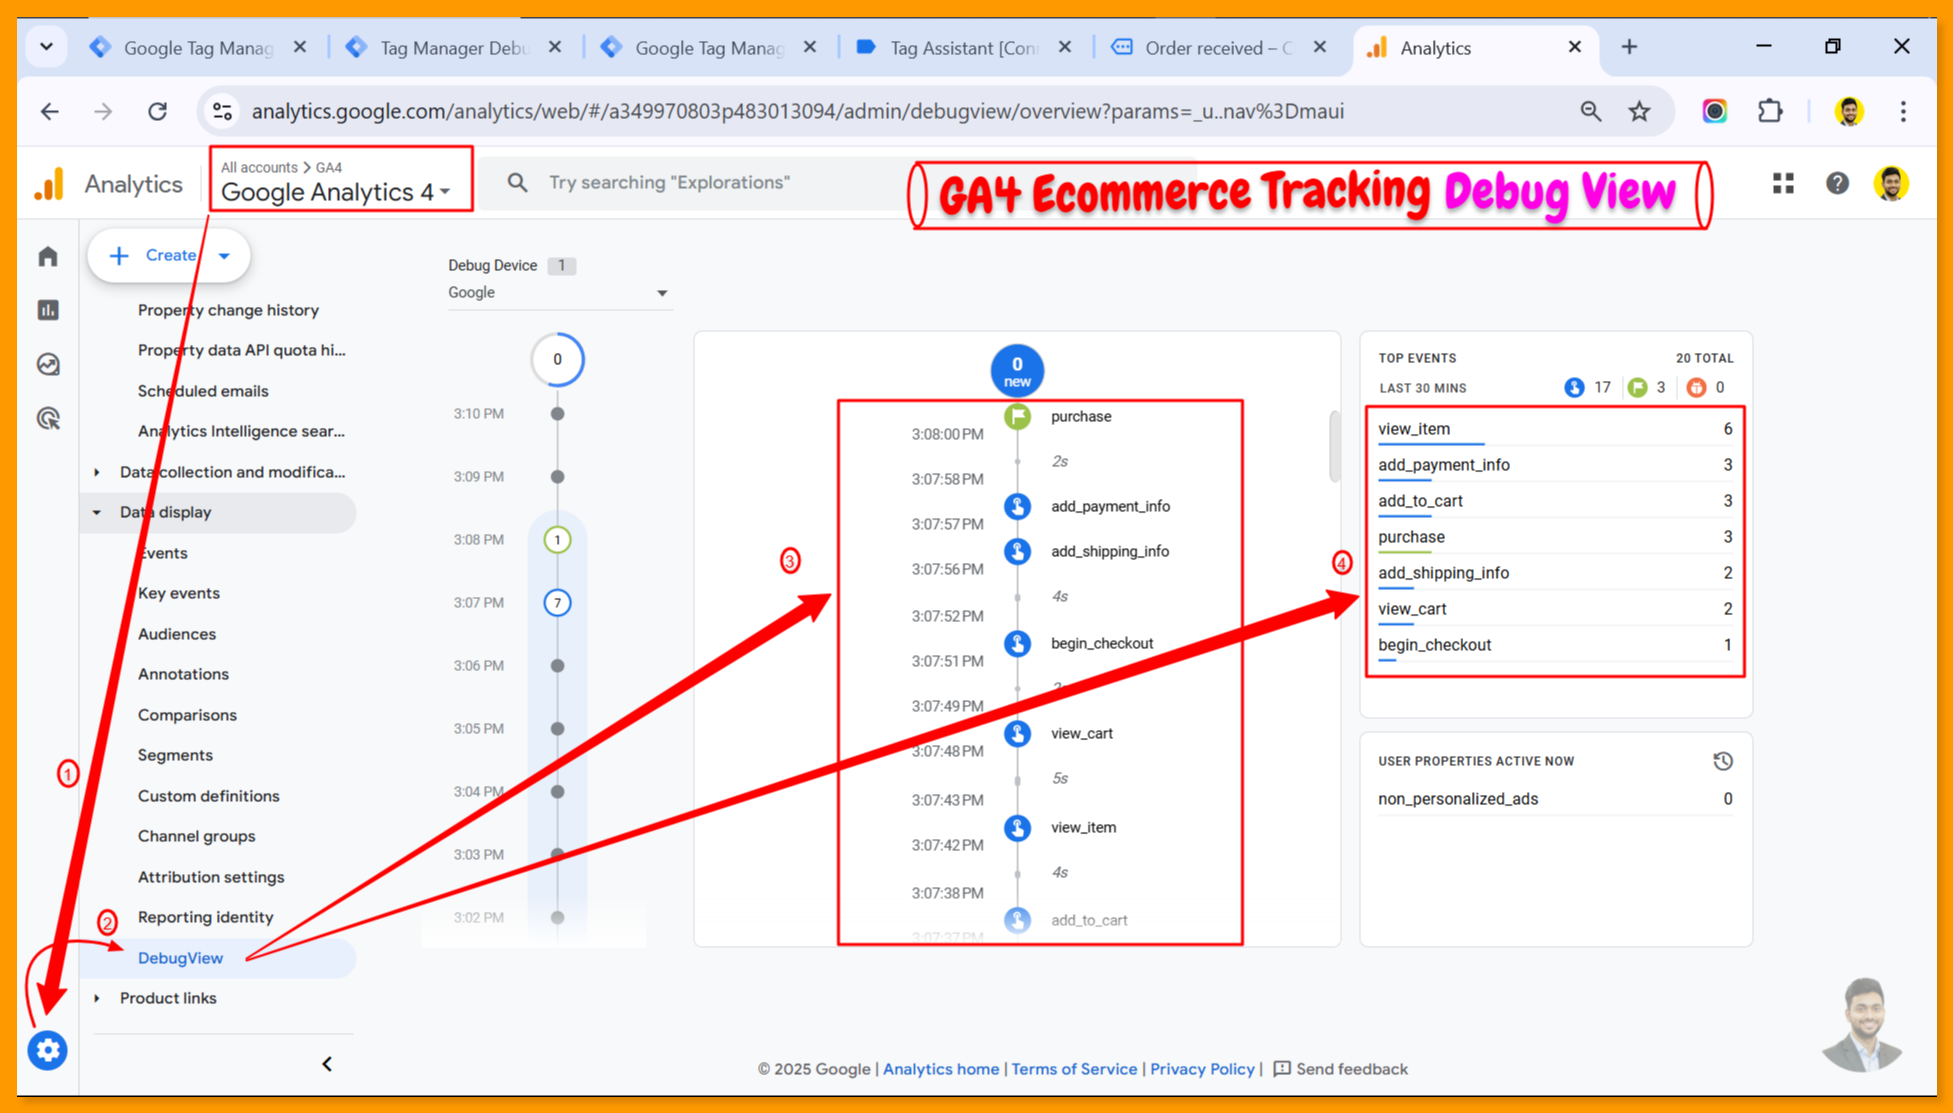1953x1113 pixels.
Task: Select the purchase event in the timeline
Action: (1080, 416)
